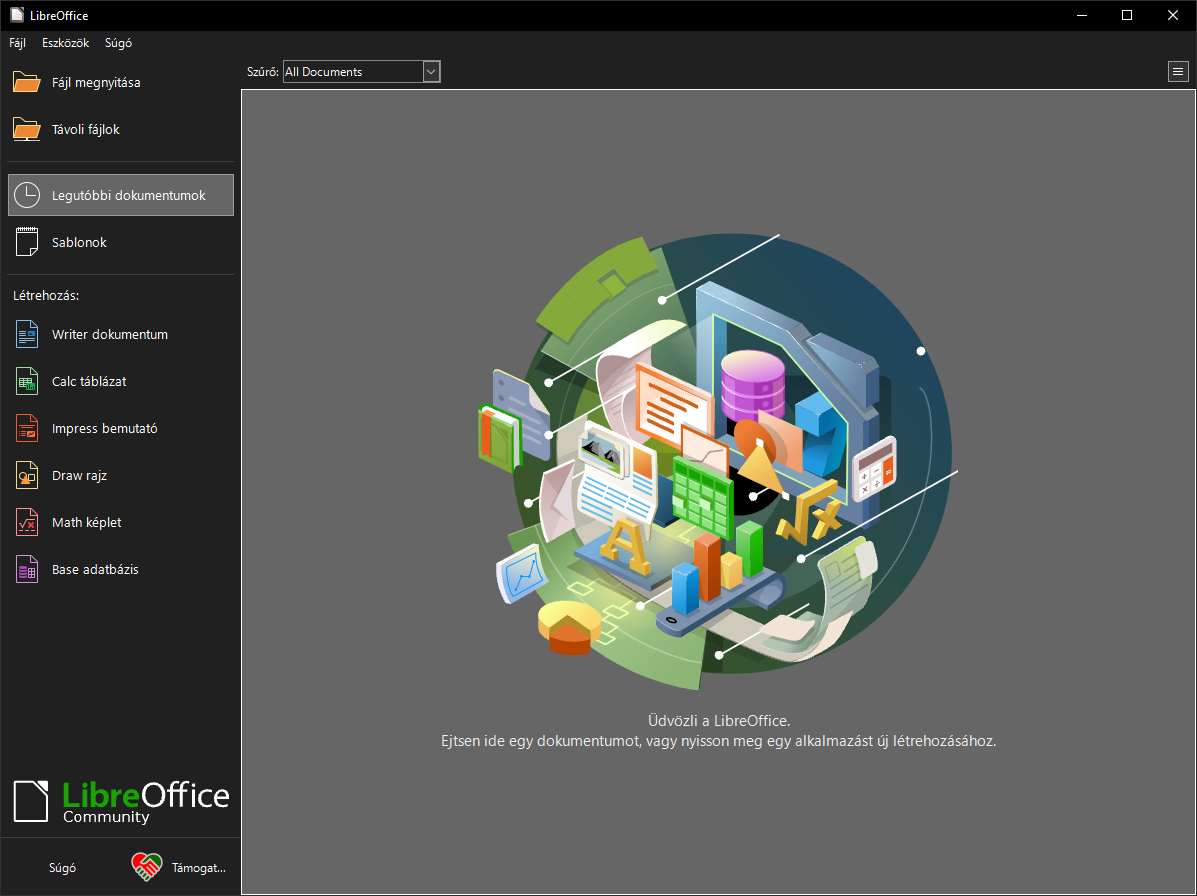The image size is (1197, 896).
Task: Click the Impress presentation icon
Action: pos(27,428)
